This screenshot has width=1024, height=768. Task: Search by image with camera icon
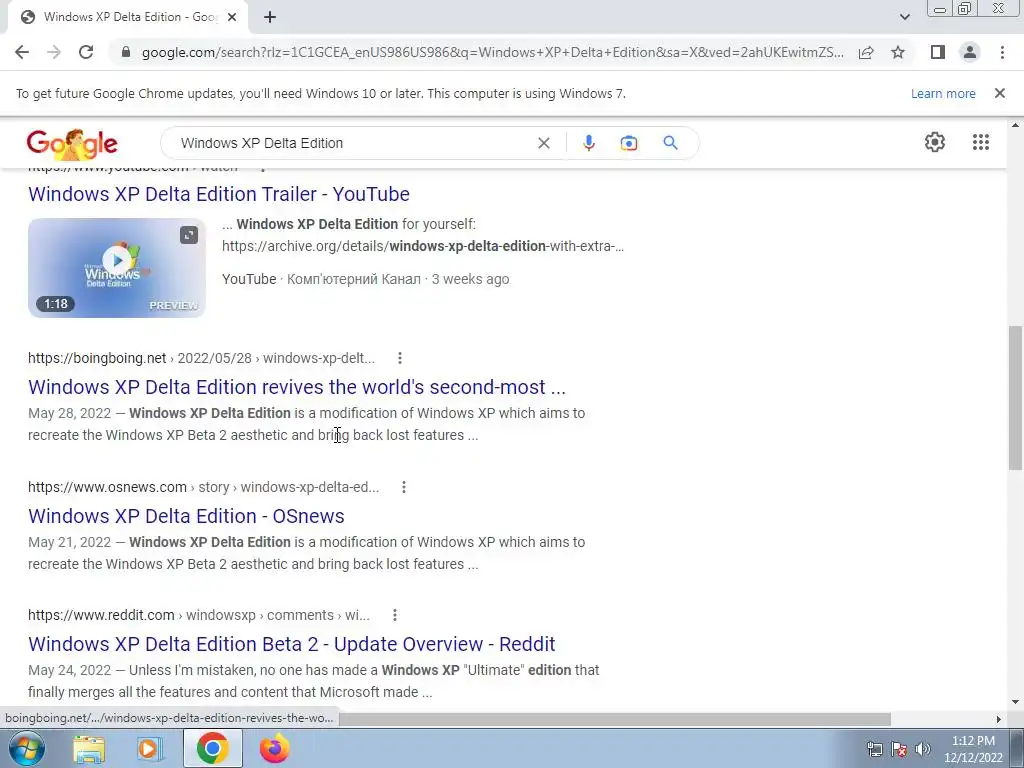(629, 143)
